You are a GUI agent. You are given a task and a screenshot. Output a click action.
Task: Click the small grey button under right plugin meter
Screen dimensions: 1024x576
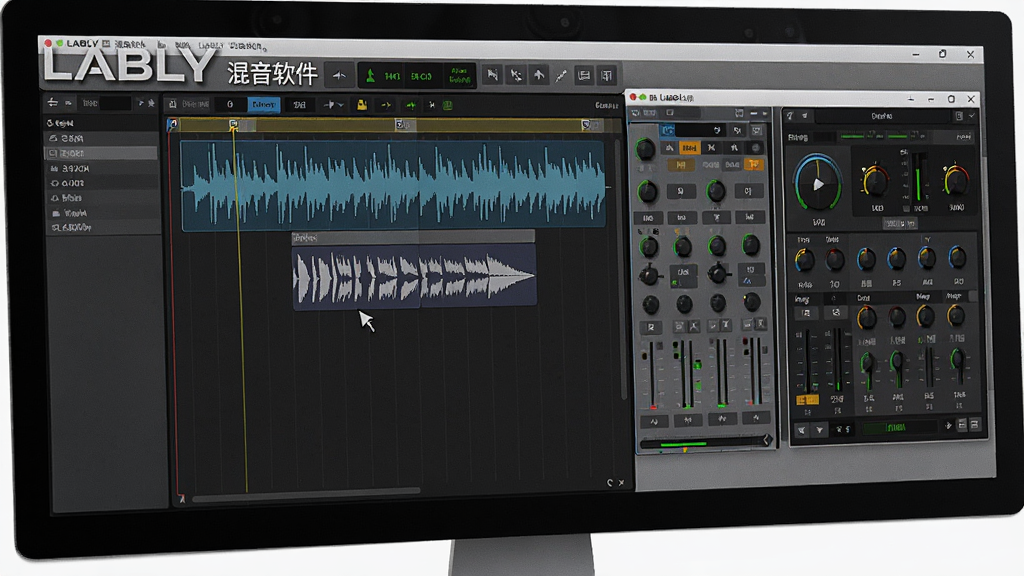pos(900,223)
